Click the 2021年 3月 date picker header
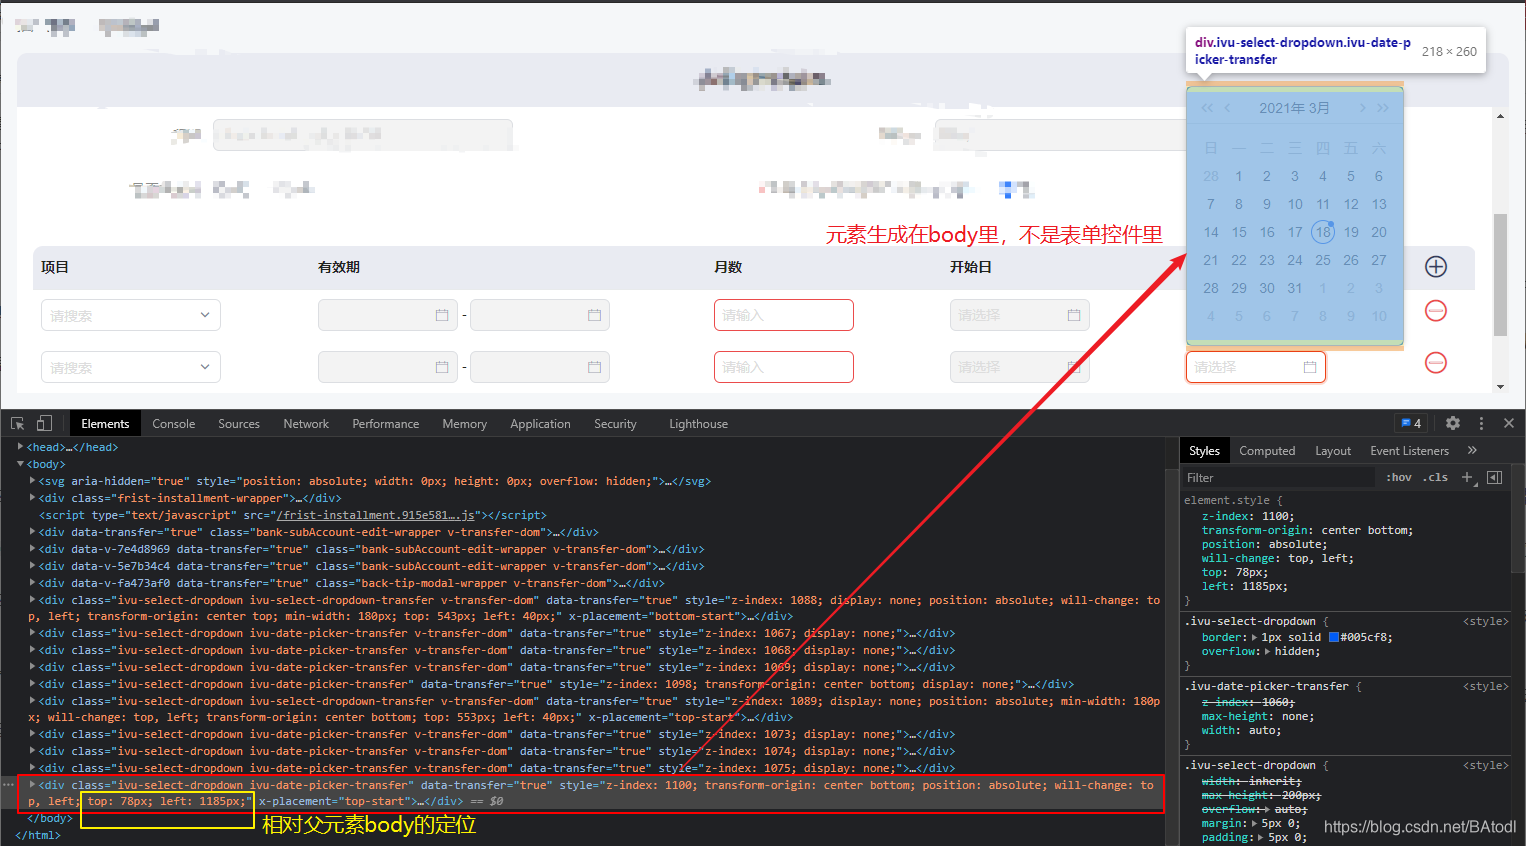1526x846 pixels. point(1294,108)
